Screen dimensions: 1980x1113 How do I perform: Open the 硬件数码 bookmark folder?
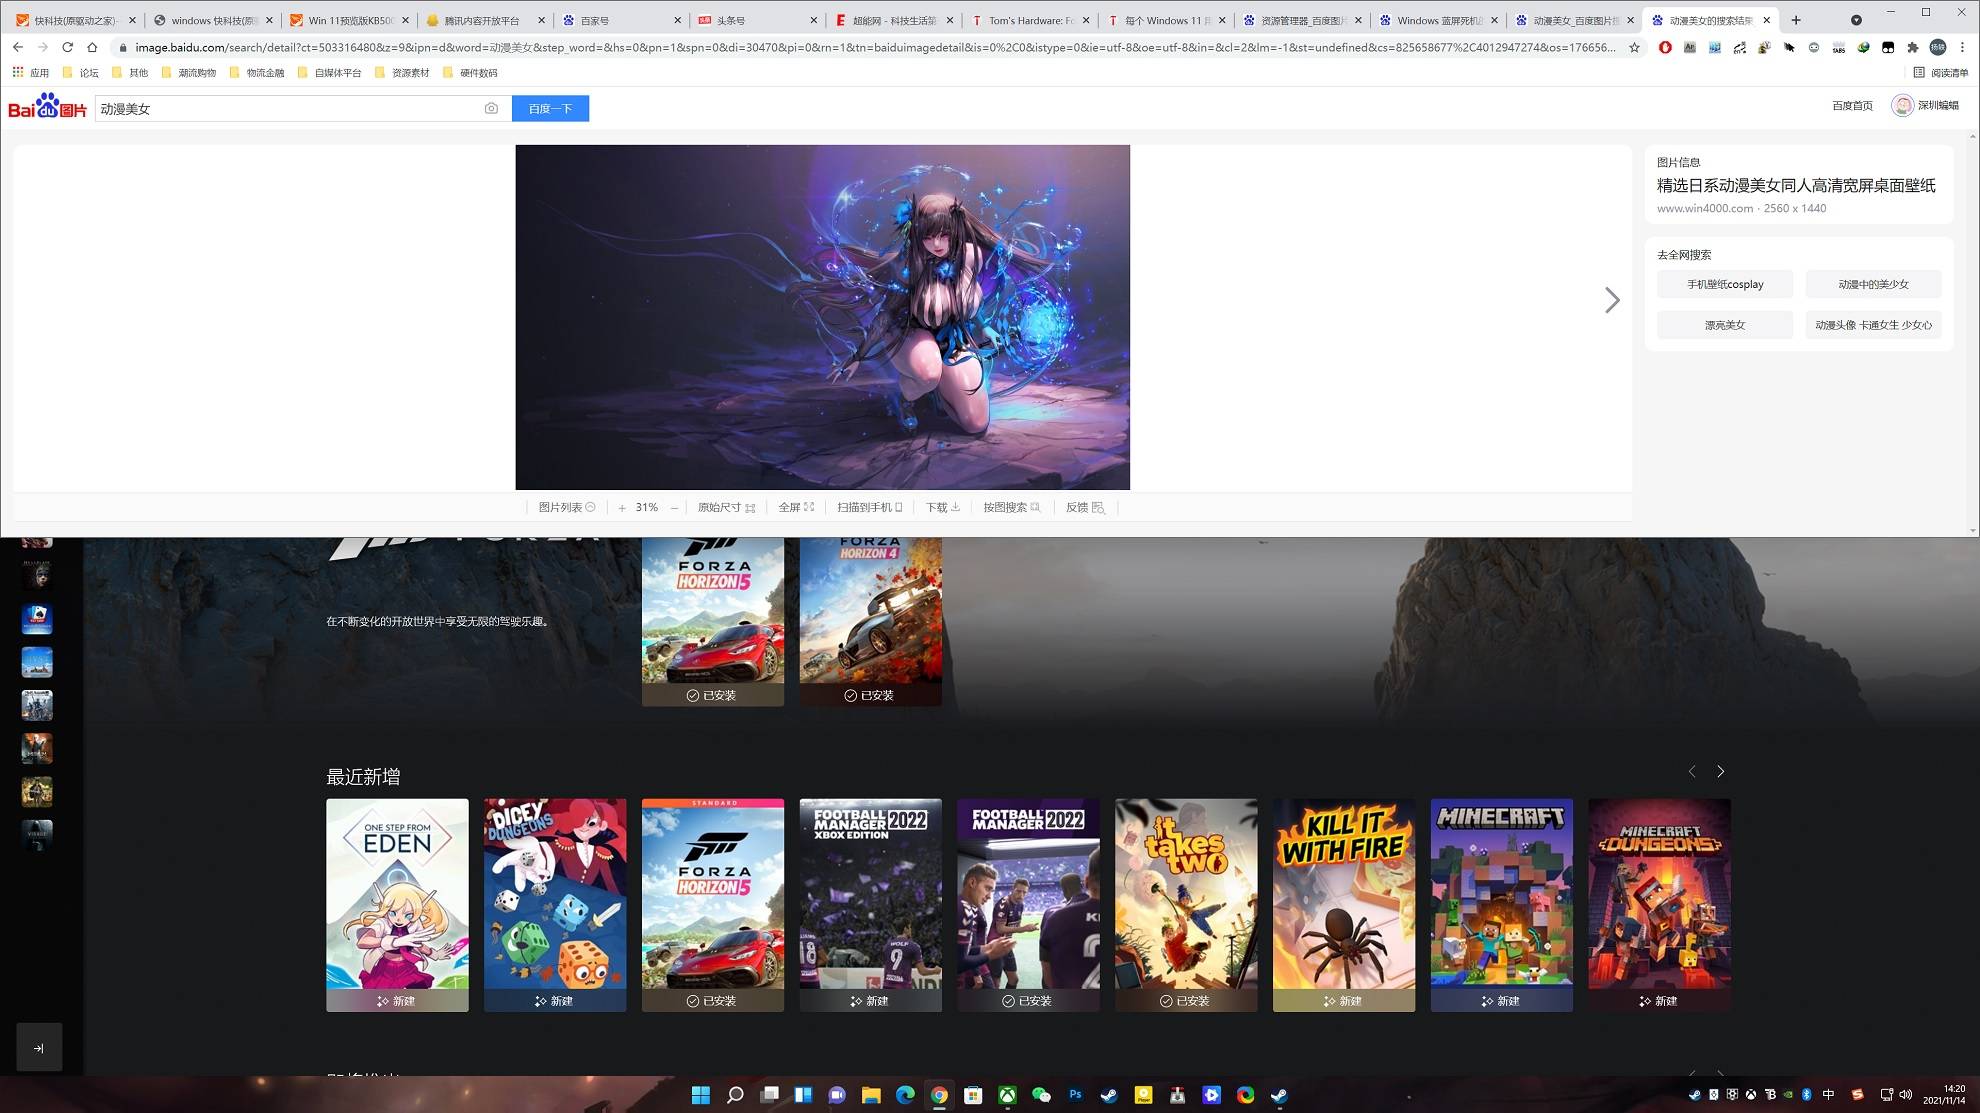click(469, 72)
